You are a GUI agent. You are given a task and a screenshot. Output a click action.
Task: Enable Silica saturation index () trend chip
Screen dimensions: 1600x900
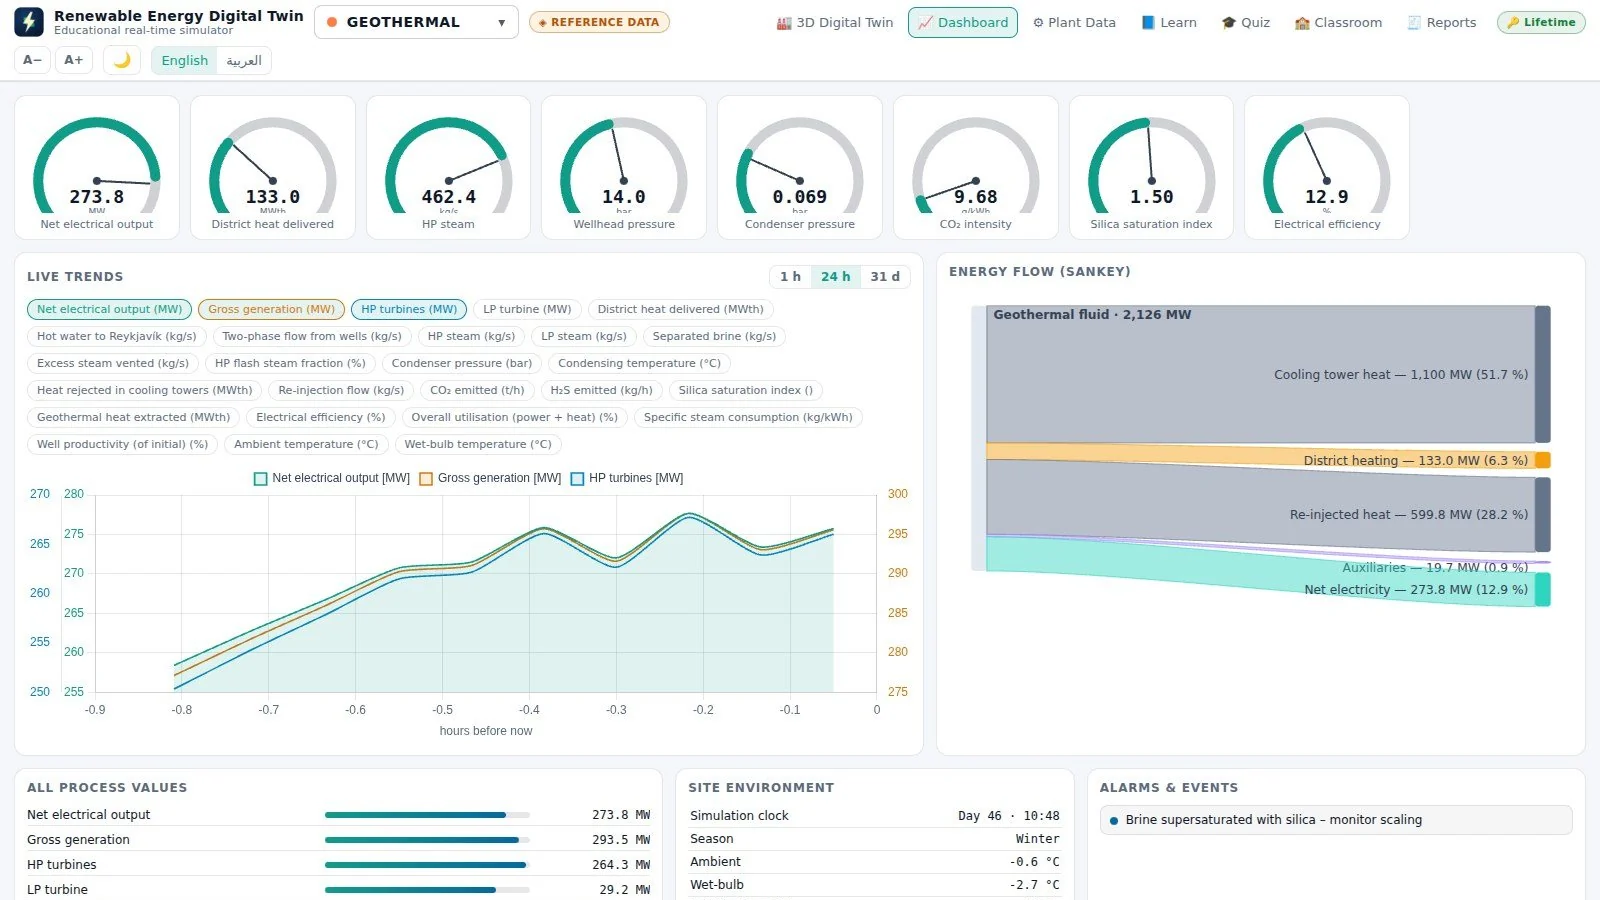pyautogui.click(x=746, y=390)
